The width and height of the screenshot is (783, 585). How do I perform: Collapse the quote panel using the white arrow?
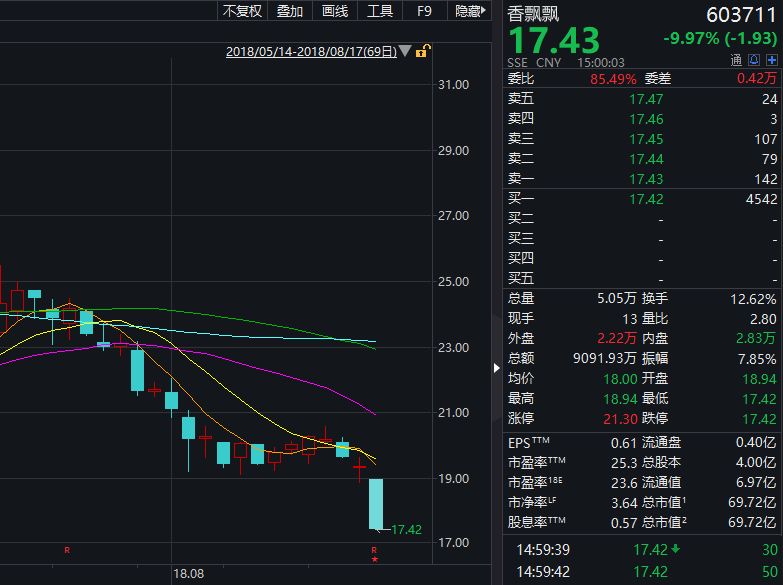click(x=496, y=368)
